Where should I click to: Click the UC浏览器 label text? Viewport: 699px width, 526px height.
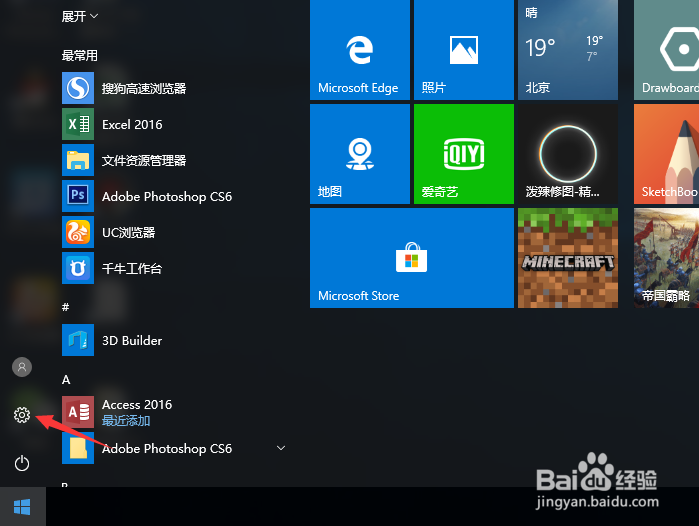pyautogui.click(x=128, y=232)
